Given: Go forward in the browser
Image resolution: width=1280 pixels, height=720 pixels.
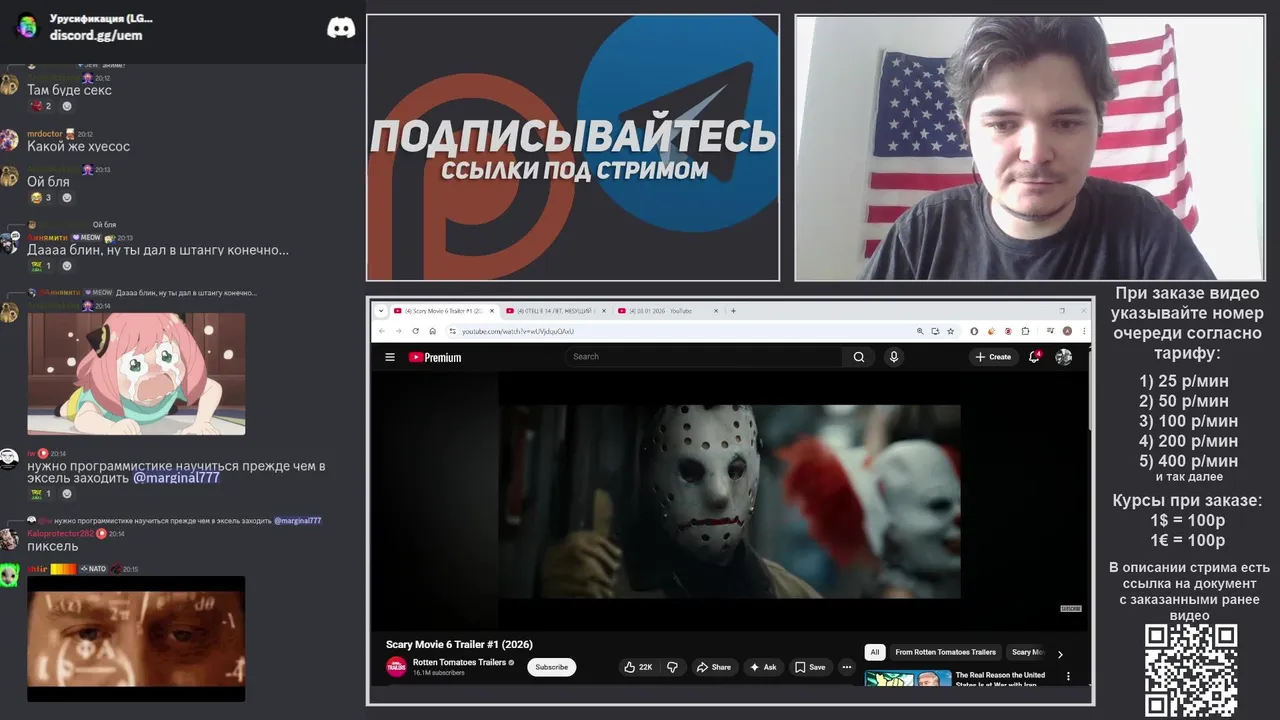Looking at the screenshot, I should (399, 331).
